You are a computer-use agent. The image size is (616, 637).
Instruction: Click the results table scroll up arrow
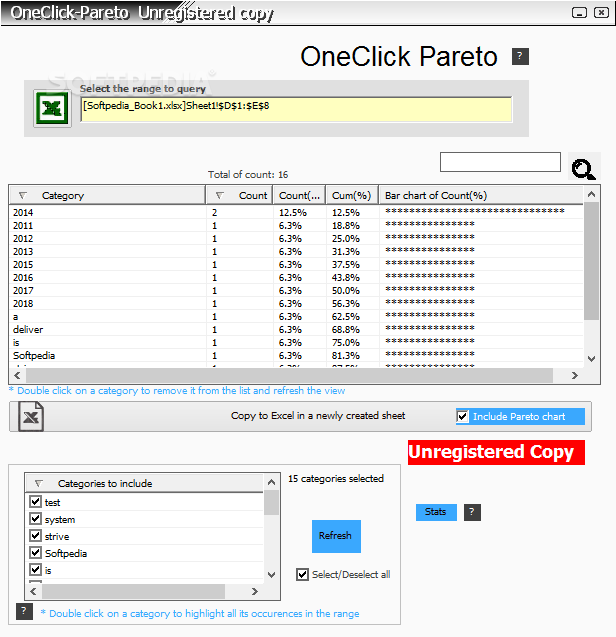(x=592, y=195)
